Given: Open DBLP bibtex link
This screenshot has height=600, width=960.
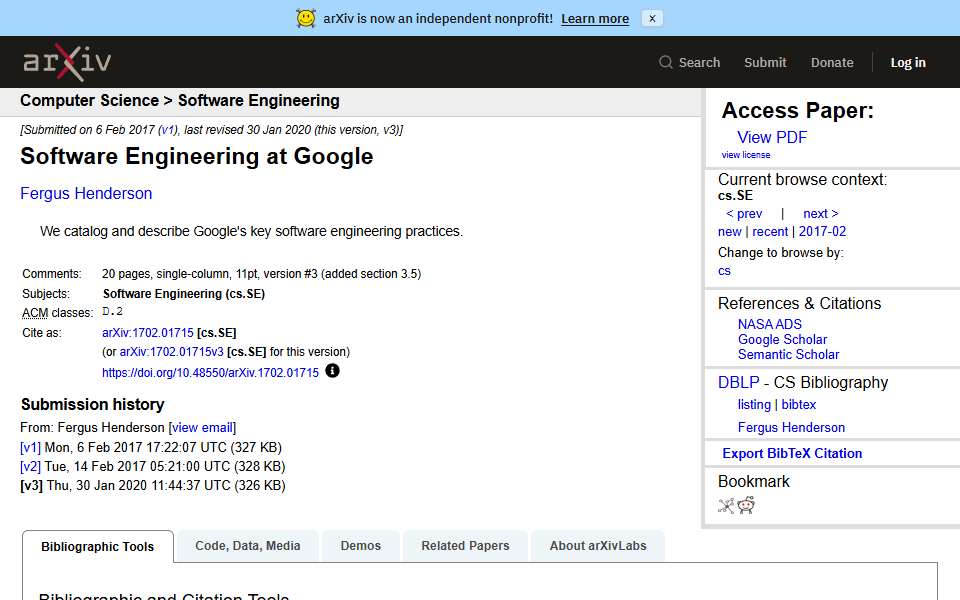Looking at the screenshot, I should click(x=798, y=405).
